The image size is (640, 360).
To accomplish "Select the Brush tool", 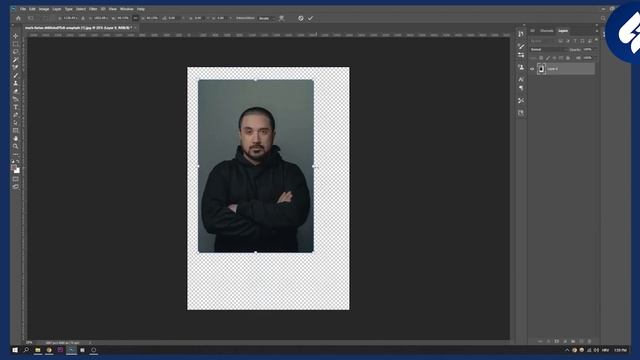I will [x=16, y=76].
